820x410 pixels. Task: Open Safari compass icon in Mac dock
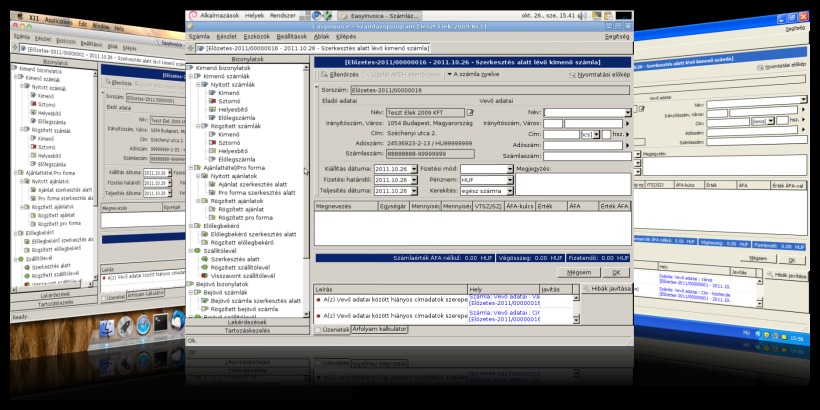(143, 325)
